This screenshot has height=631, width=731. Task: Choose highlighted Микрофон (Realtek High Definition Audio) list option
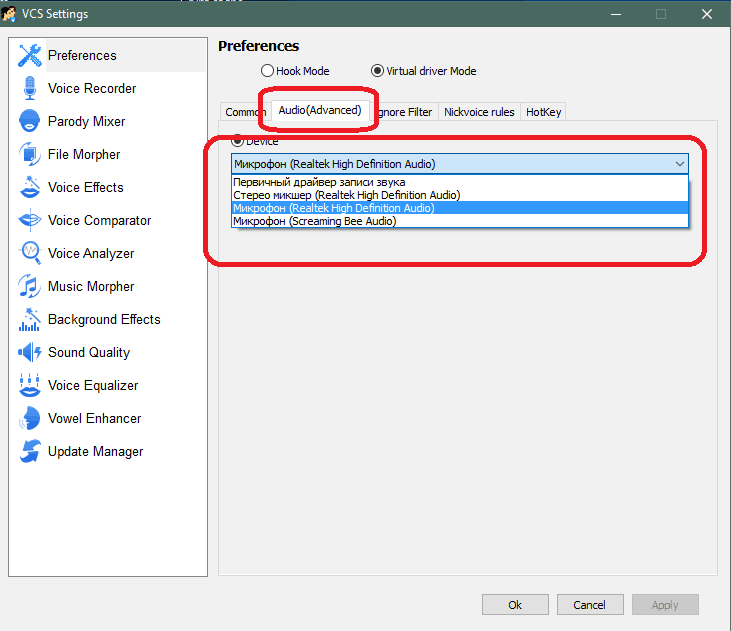(x=460, y=208)
